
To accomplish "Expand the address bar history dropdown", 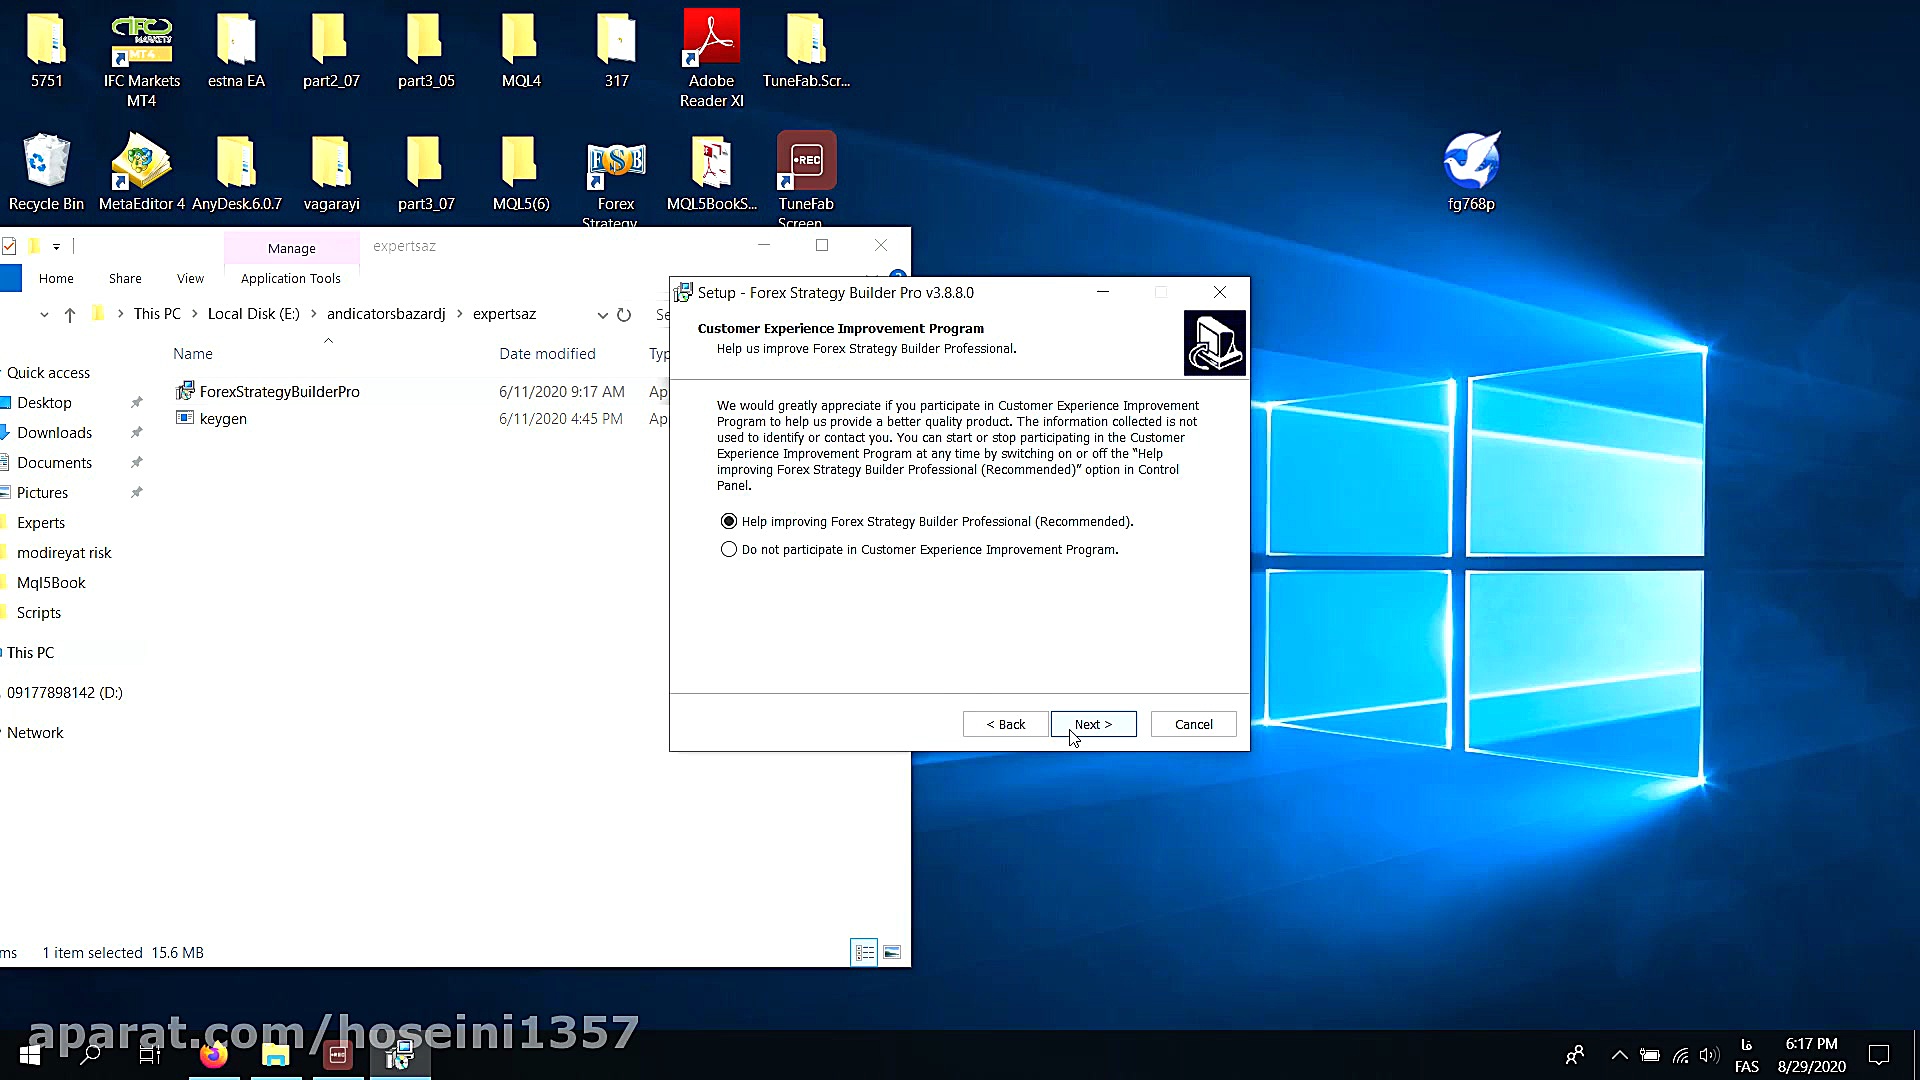I will coord(602,315).
